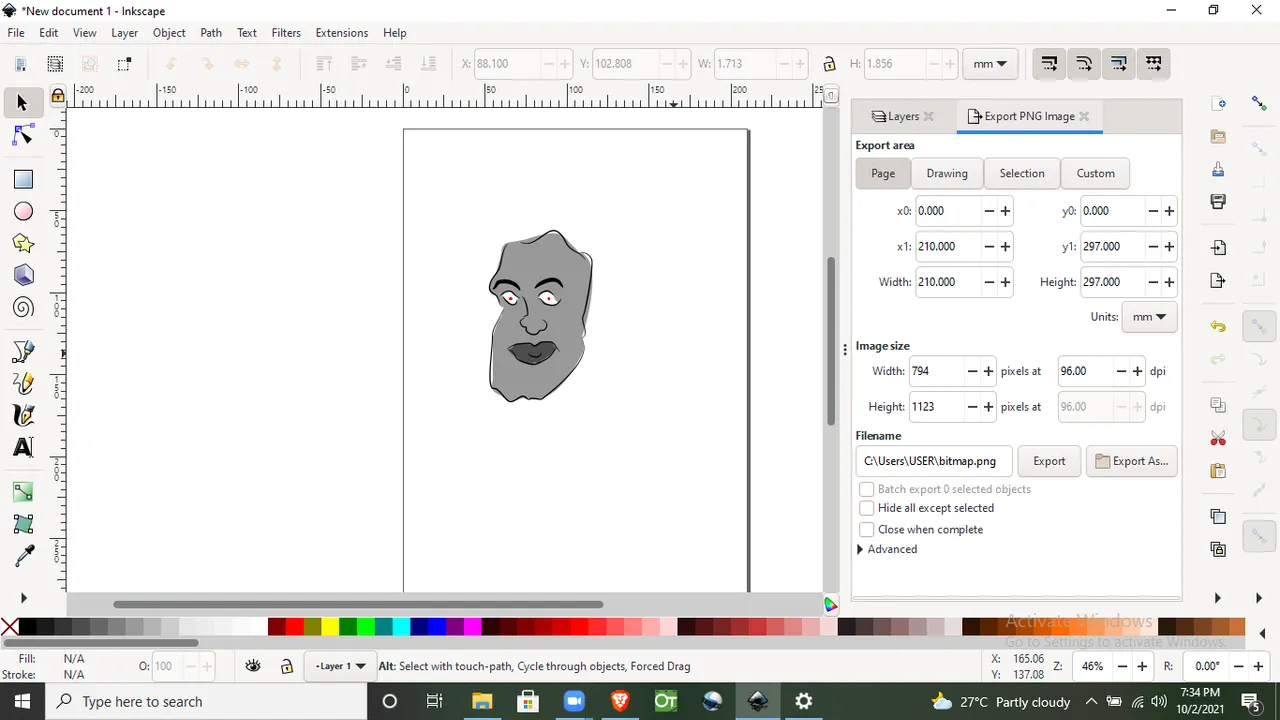
Task: Toggle scale rounded corners affect button
Action: [1084, 64]
